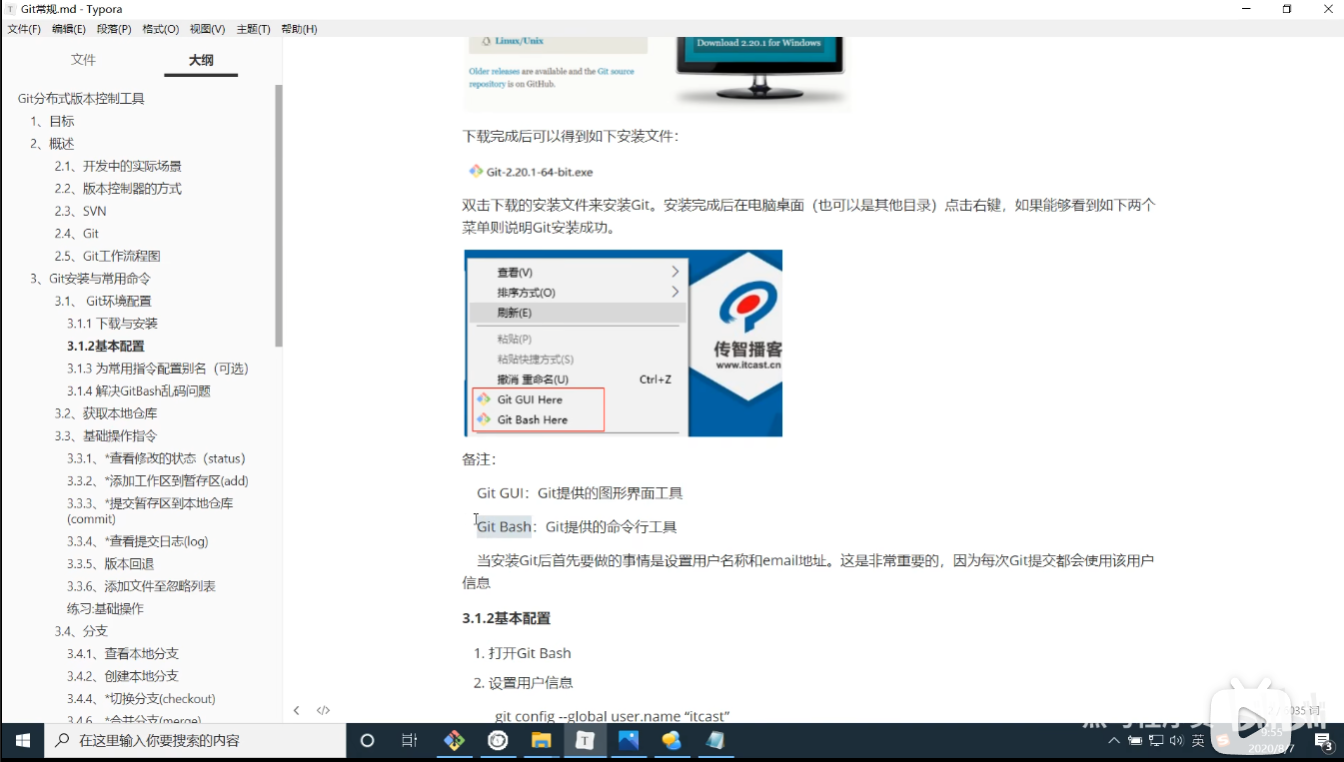Screen dimensions: 1344x762
Task: Click the 3.1.2基本配置 document heading
Action: 506,619
